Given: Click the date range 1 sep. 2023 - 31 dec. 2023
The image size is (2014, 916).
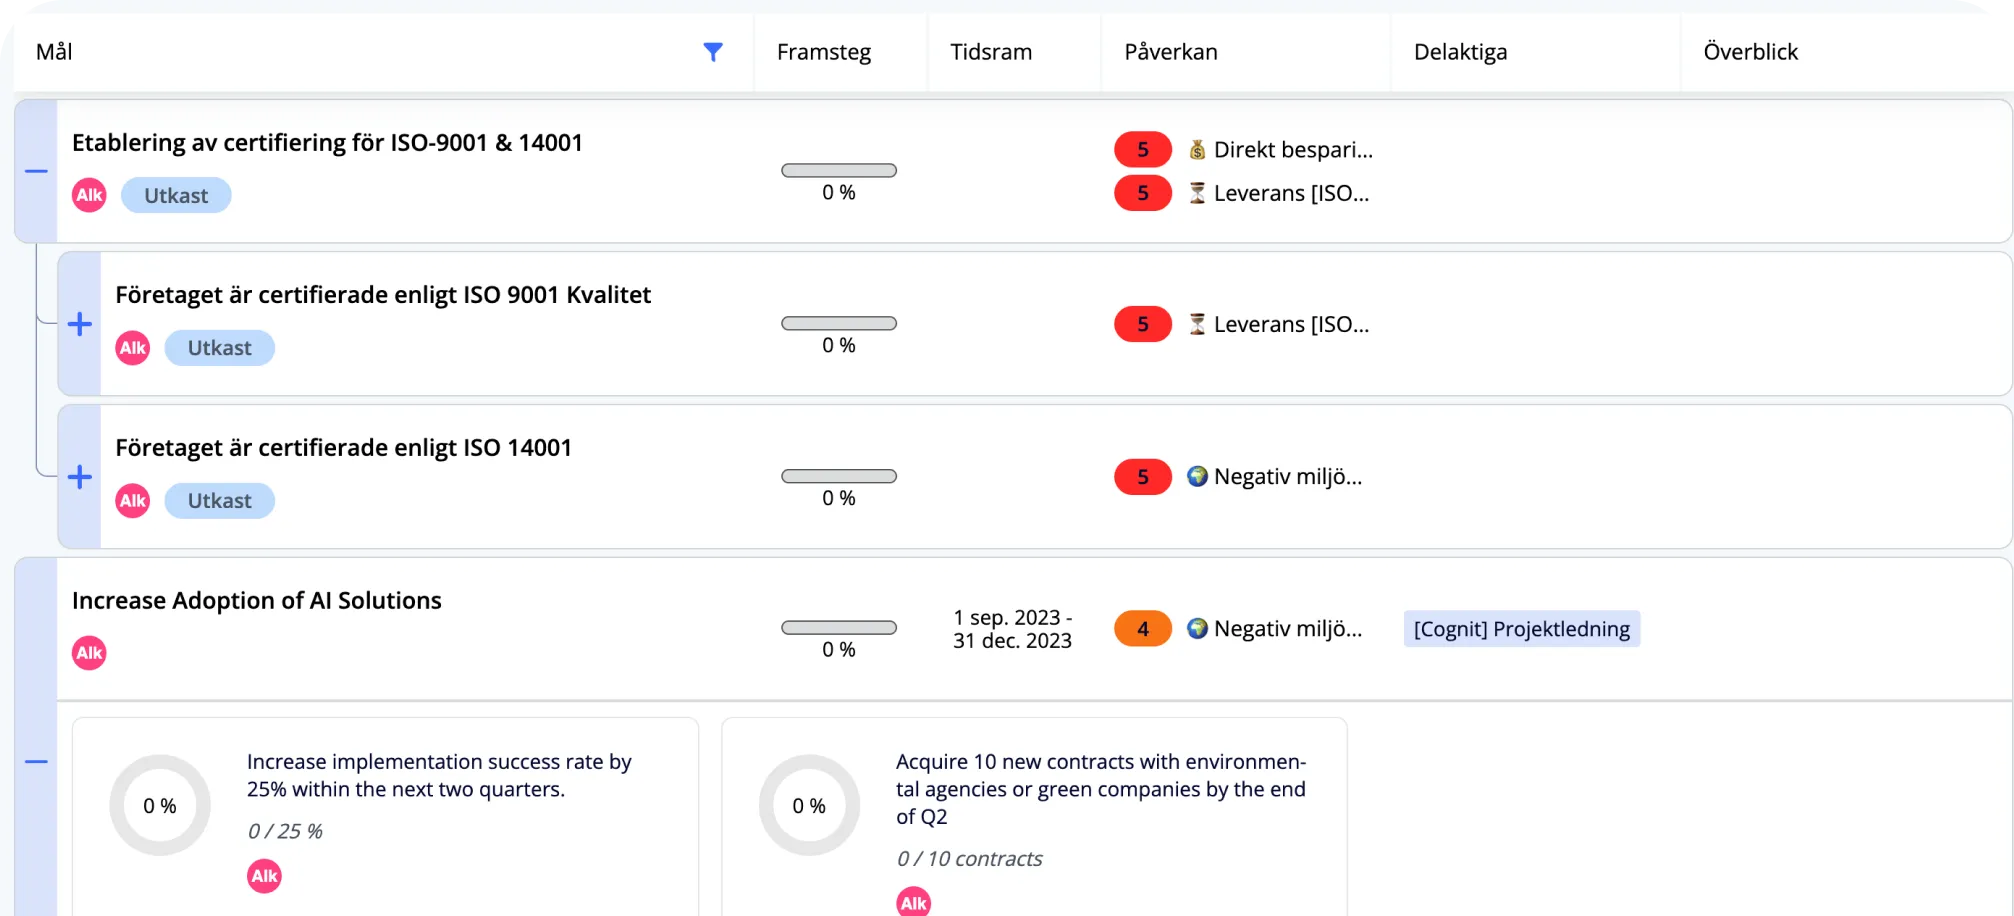Looking at the screenshot, I should point(1012,629).
